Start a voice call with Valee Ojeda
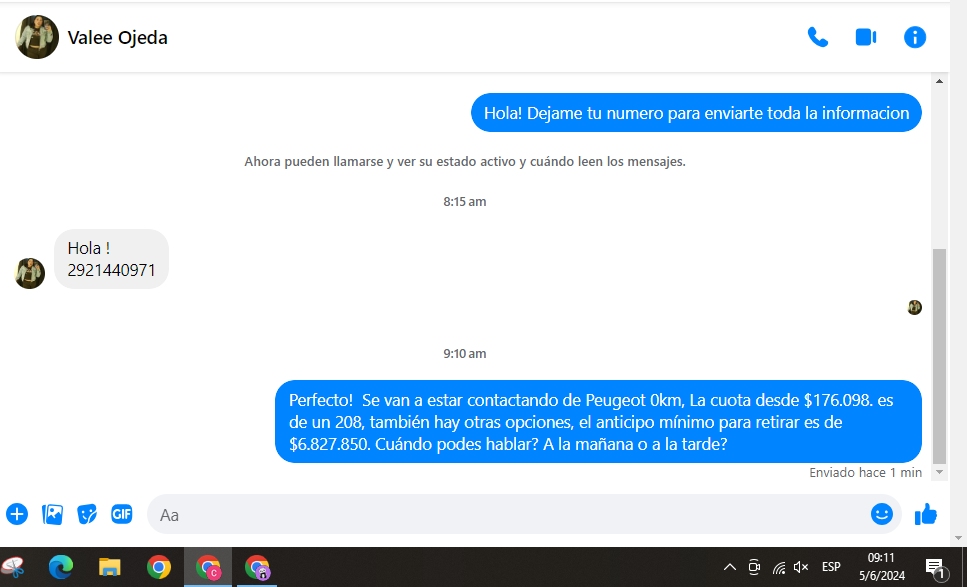This screenshot has width=967, height=587. point(818,38)
